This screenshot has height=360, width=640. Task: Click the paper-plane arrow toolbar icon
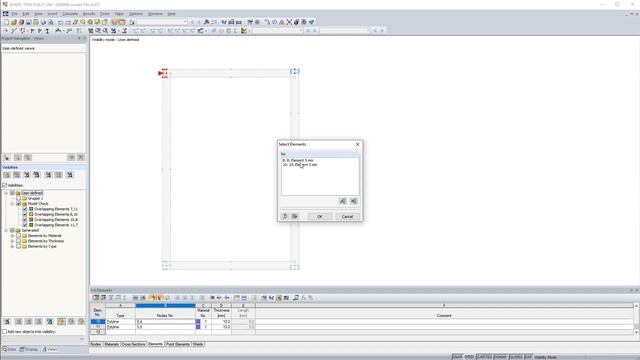click(311, 22)
